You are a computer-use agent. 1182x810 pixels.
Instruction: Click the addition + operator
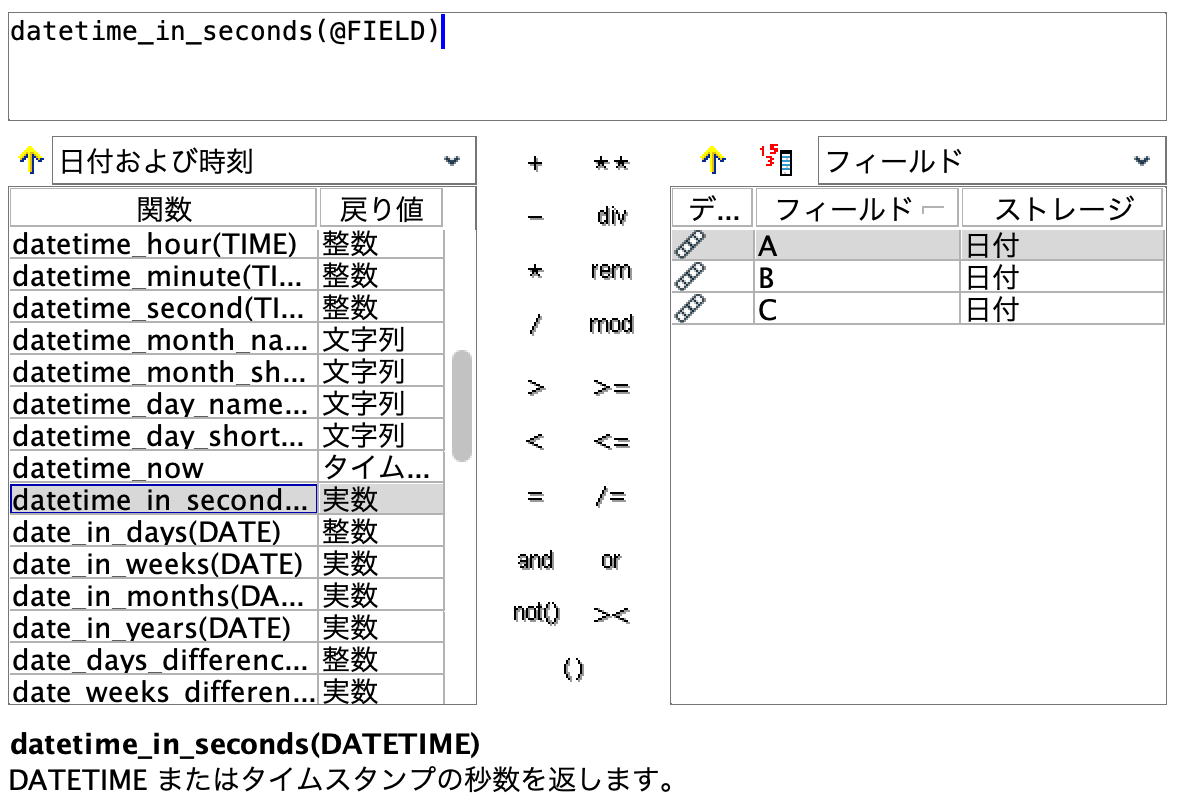pyautogui.click(x=536, y=164)
